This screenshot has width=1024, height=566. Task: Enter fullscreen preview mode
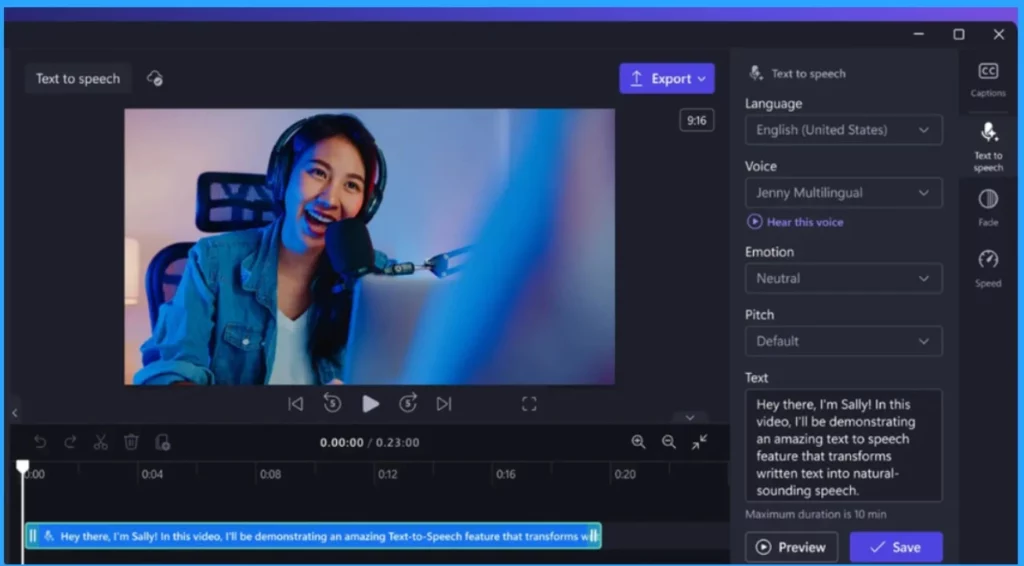529,404
